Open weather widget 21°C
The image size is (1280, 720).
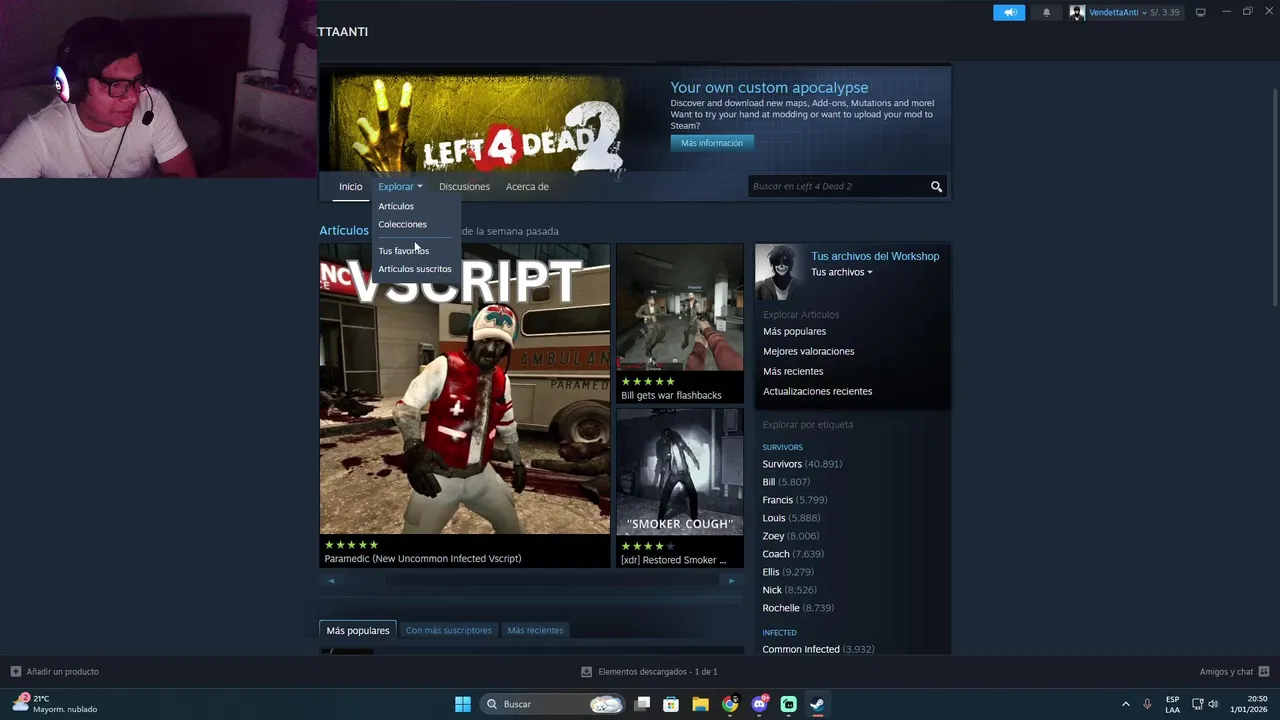click(54, 704)
